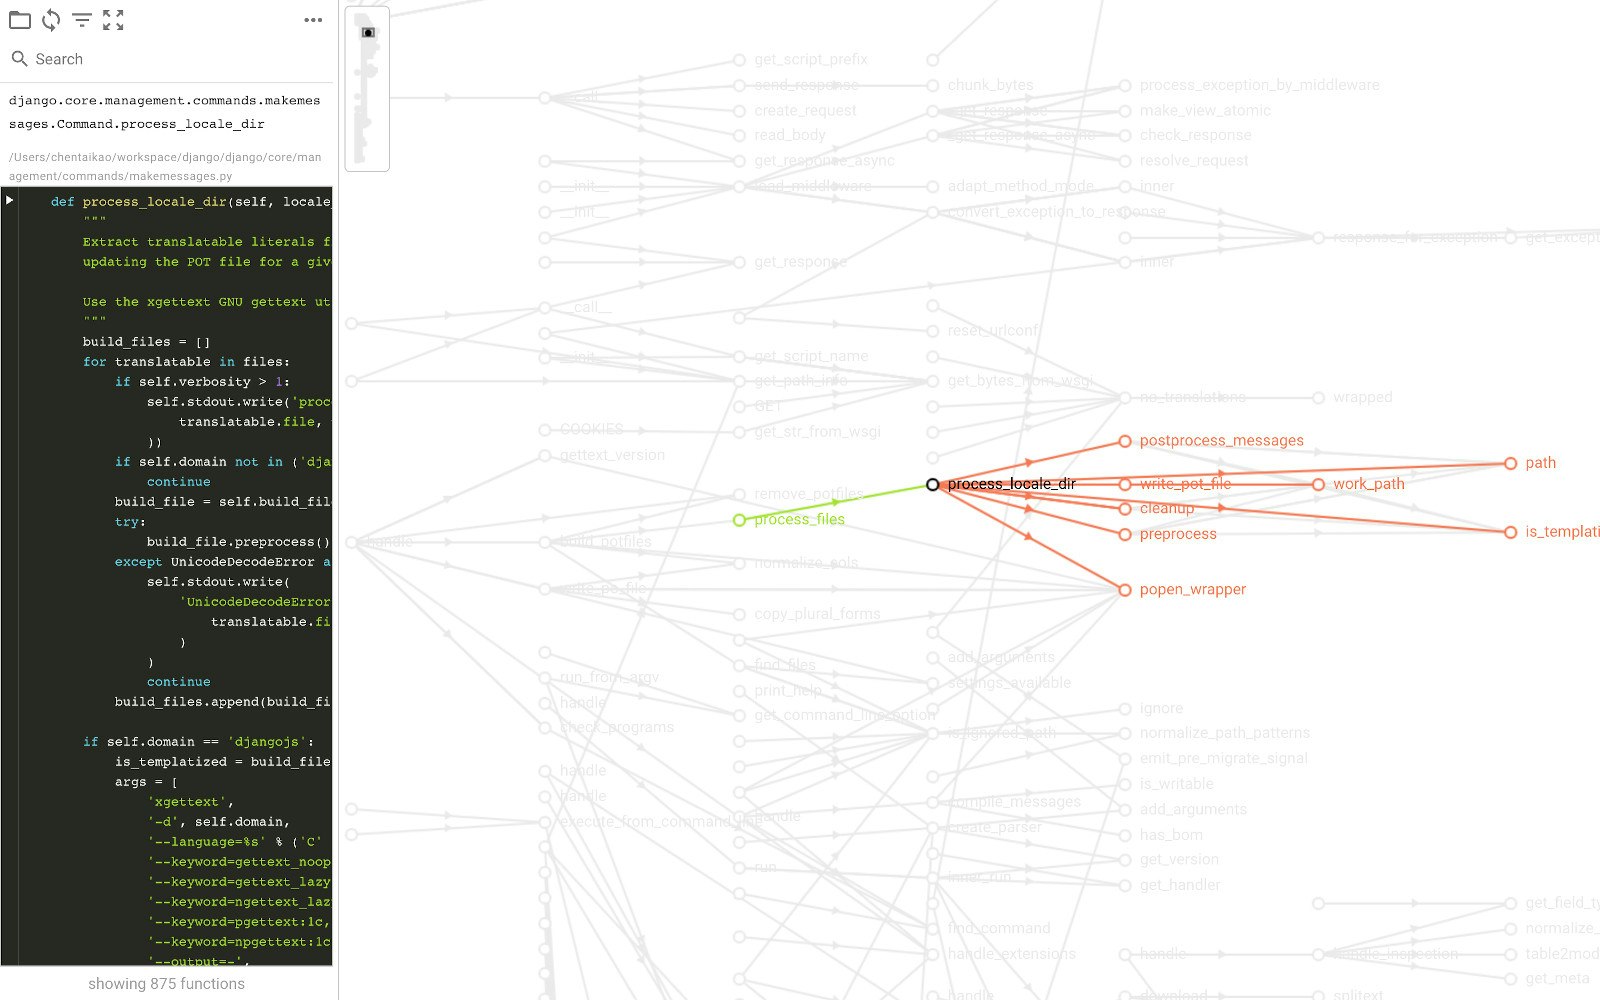Image resolution: width=1600 pixels, height=1000 pixels.
Task: Open the overflow options via ellipsis icon
Action: (x=312, y=19)
